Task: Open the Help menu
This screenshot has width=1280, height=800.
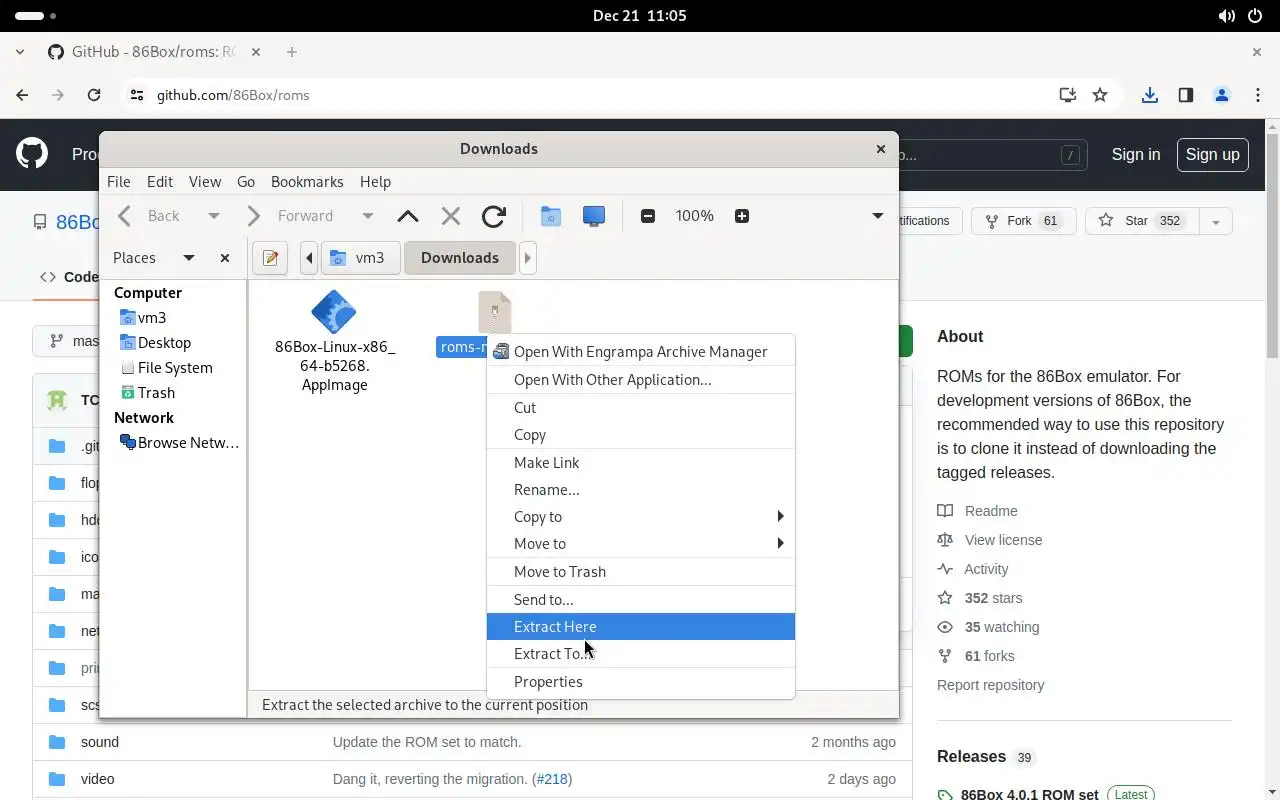Action: coord(375,182)
